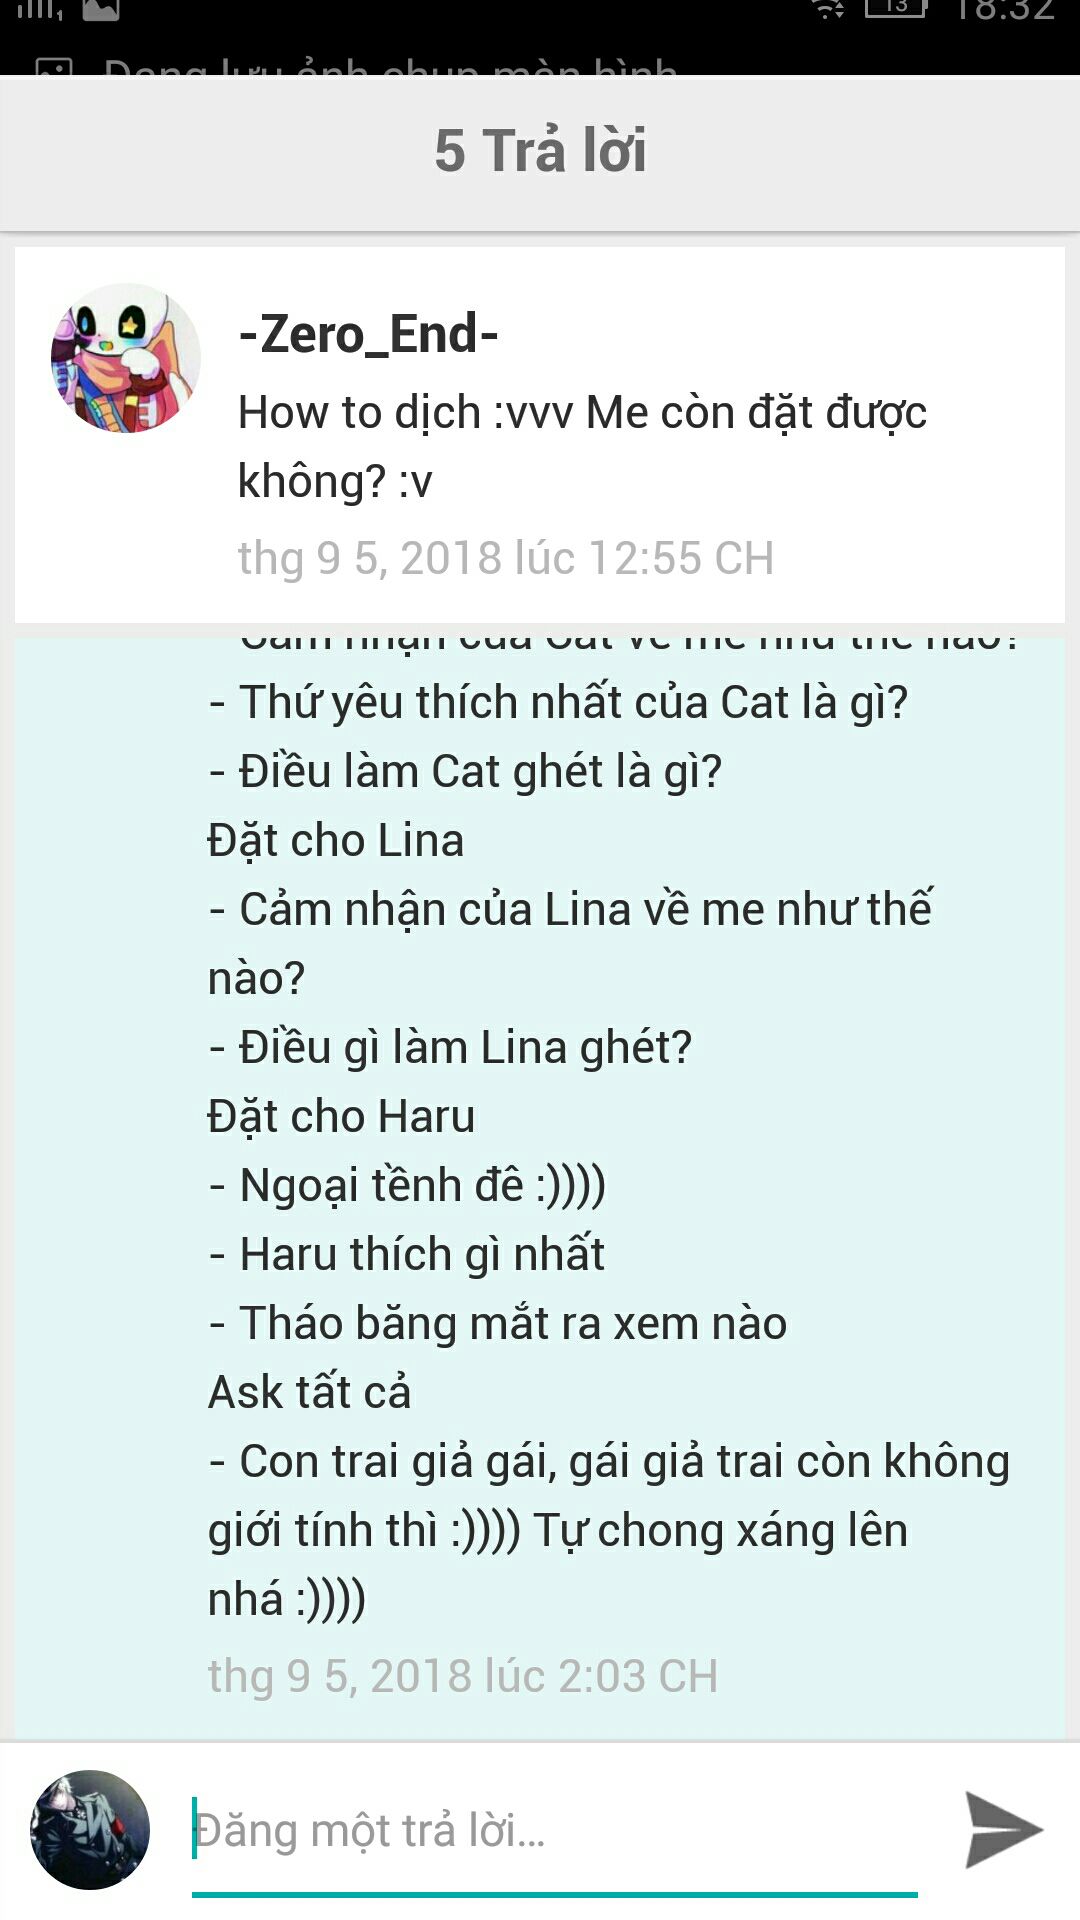Tap your own avatar beside reply box
Screen dimensions: 1080x1920
[90, 1830]
